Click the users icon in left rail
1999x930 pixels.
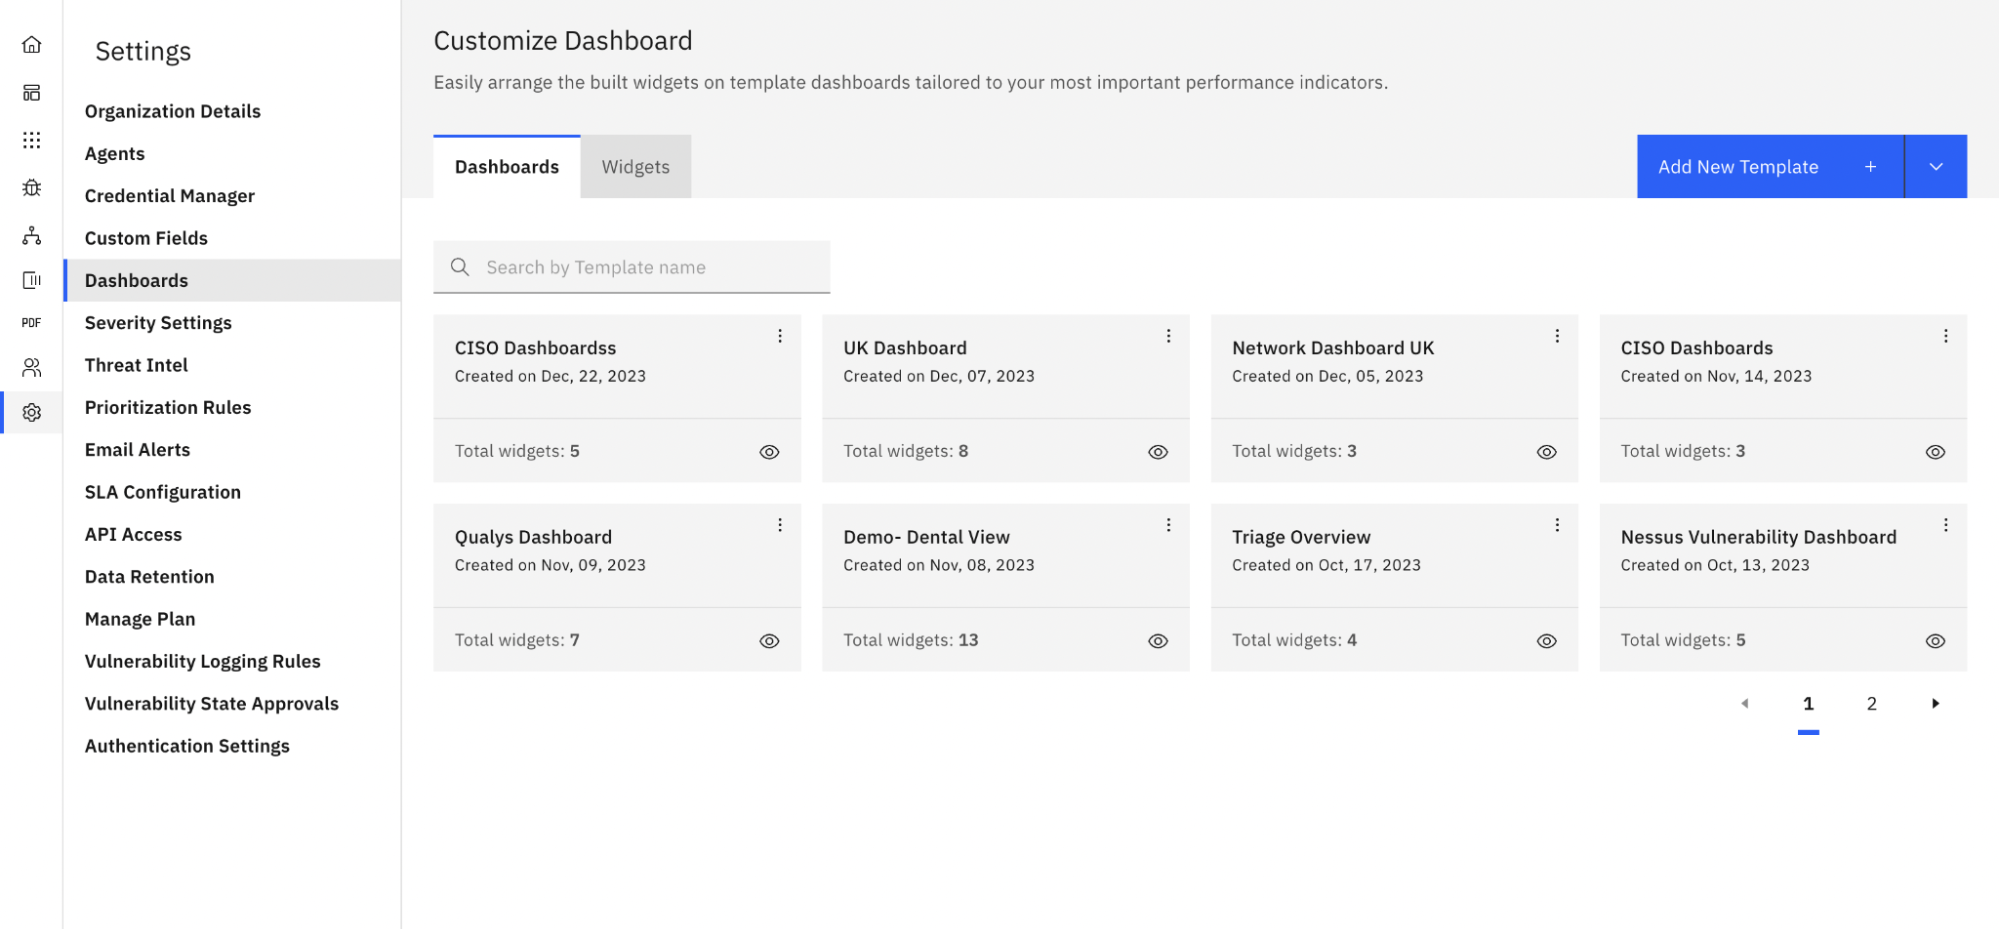pos(32,368)
